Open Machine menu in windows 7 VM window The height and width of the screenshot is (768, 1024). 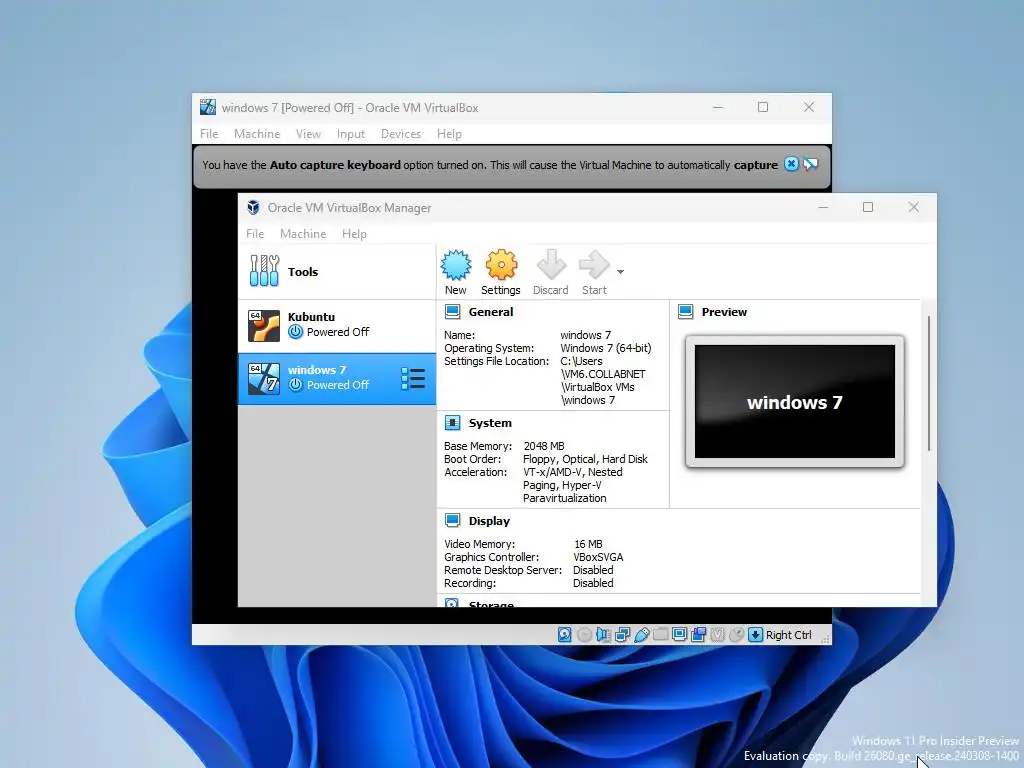[x=257, y=134]
